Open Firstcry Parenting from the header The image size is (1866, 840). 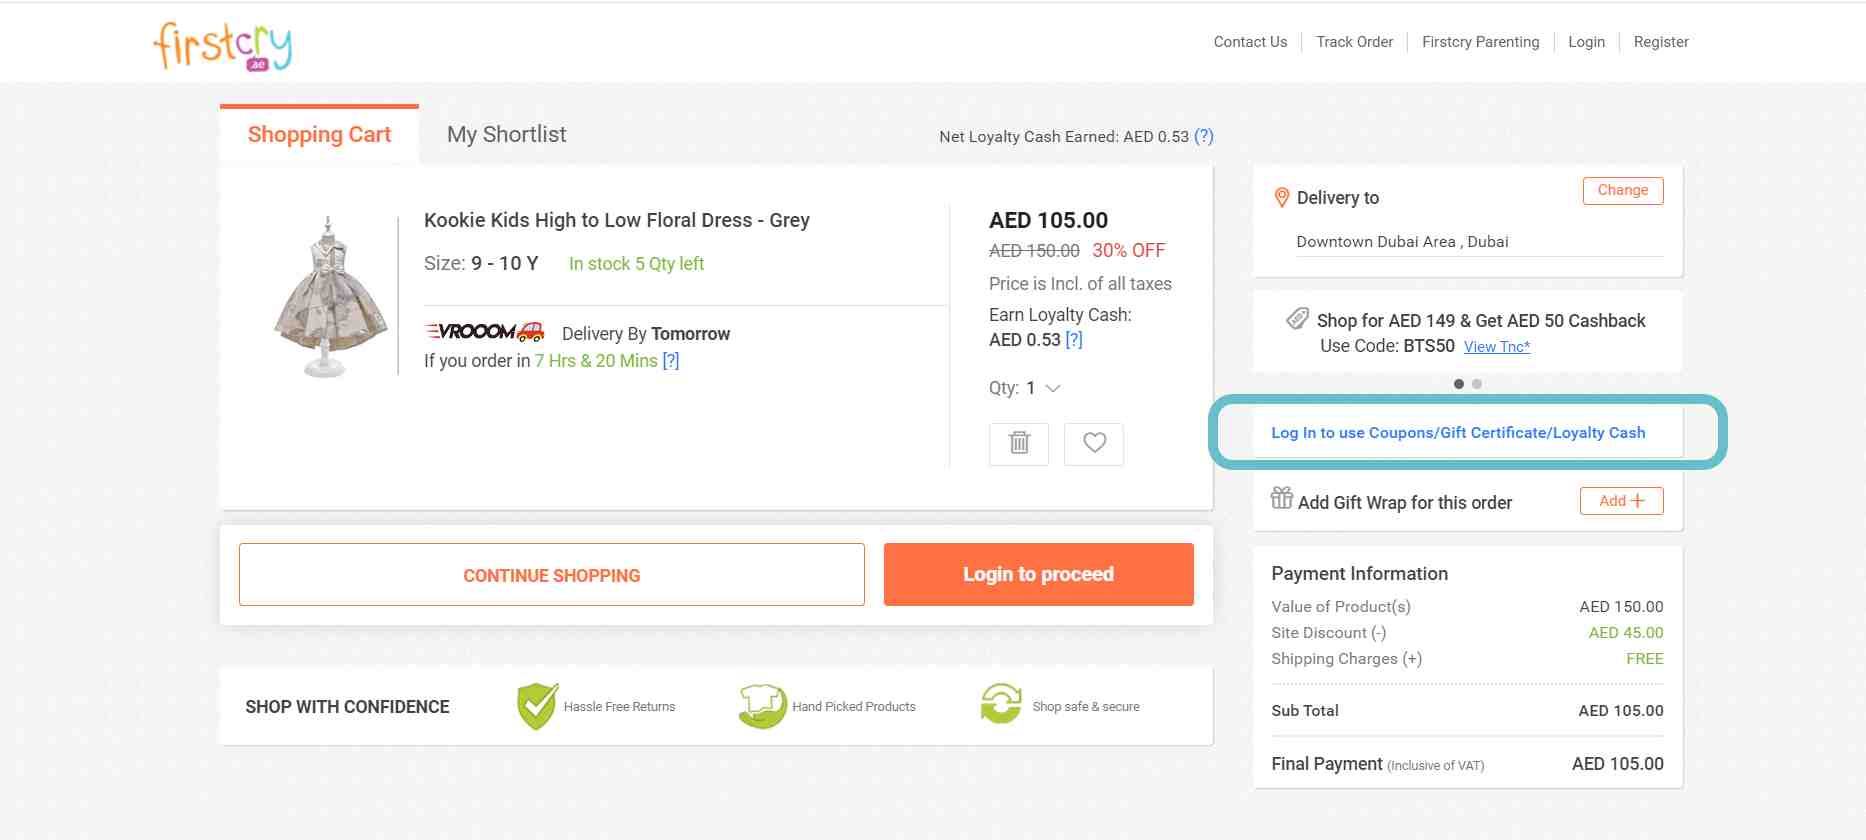(1481, 42)
